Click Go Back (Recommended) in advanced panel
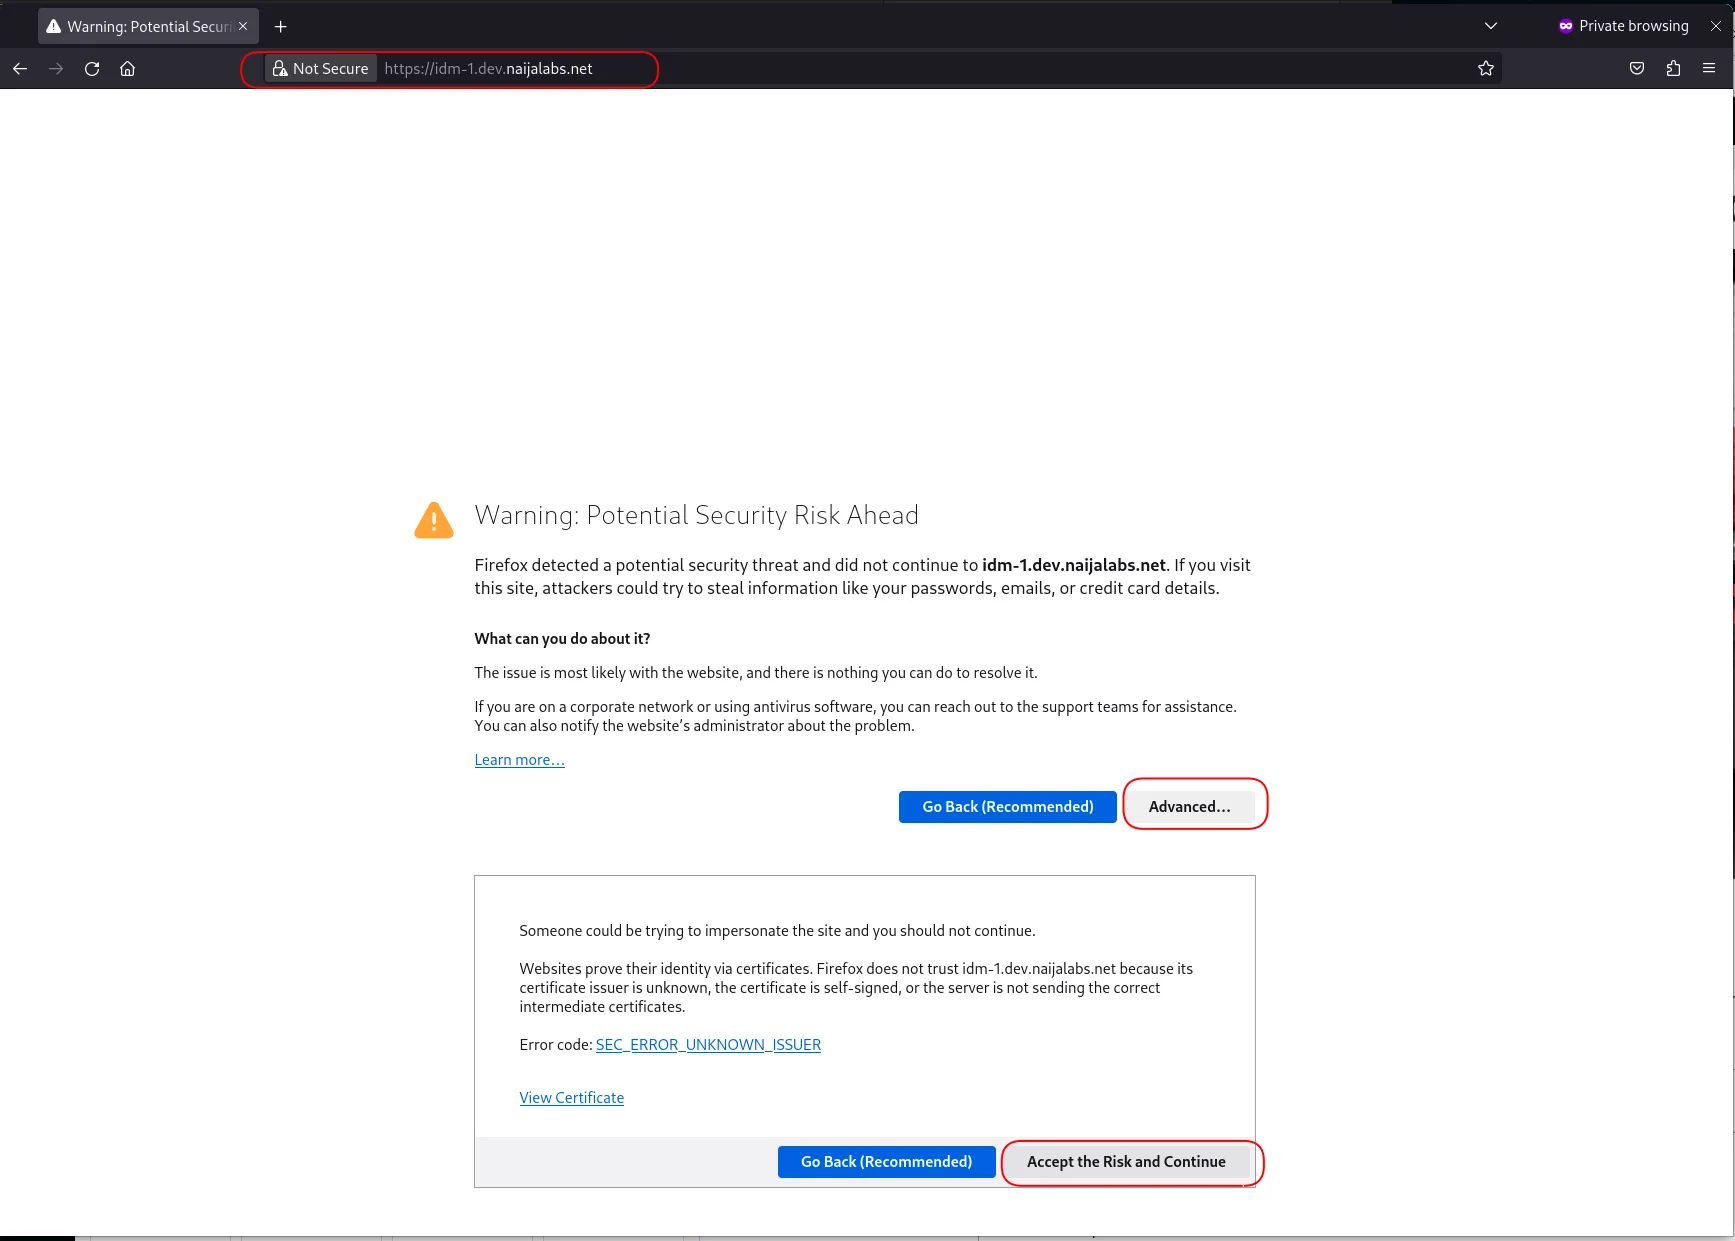The height and width of the screenshot is (1241, 1735). point(886,1162)
